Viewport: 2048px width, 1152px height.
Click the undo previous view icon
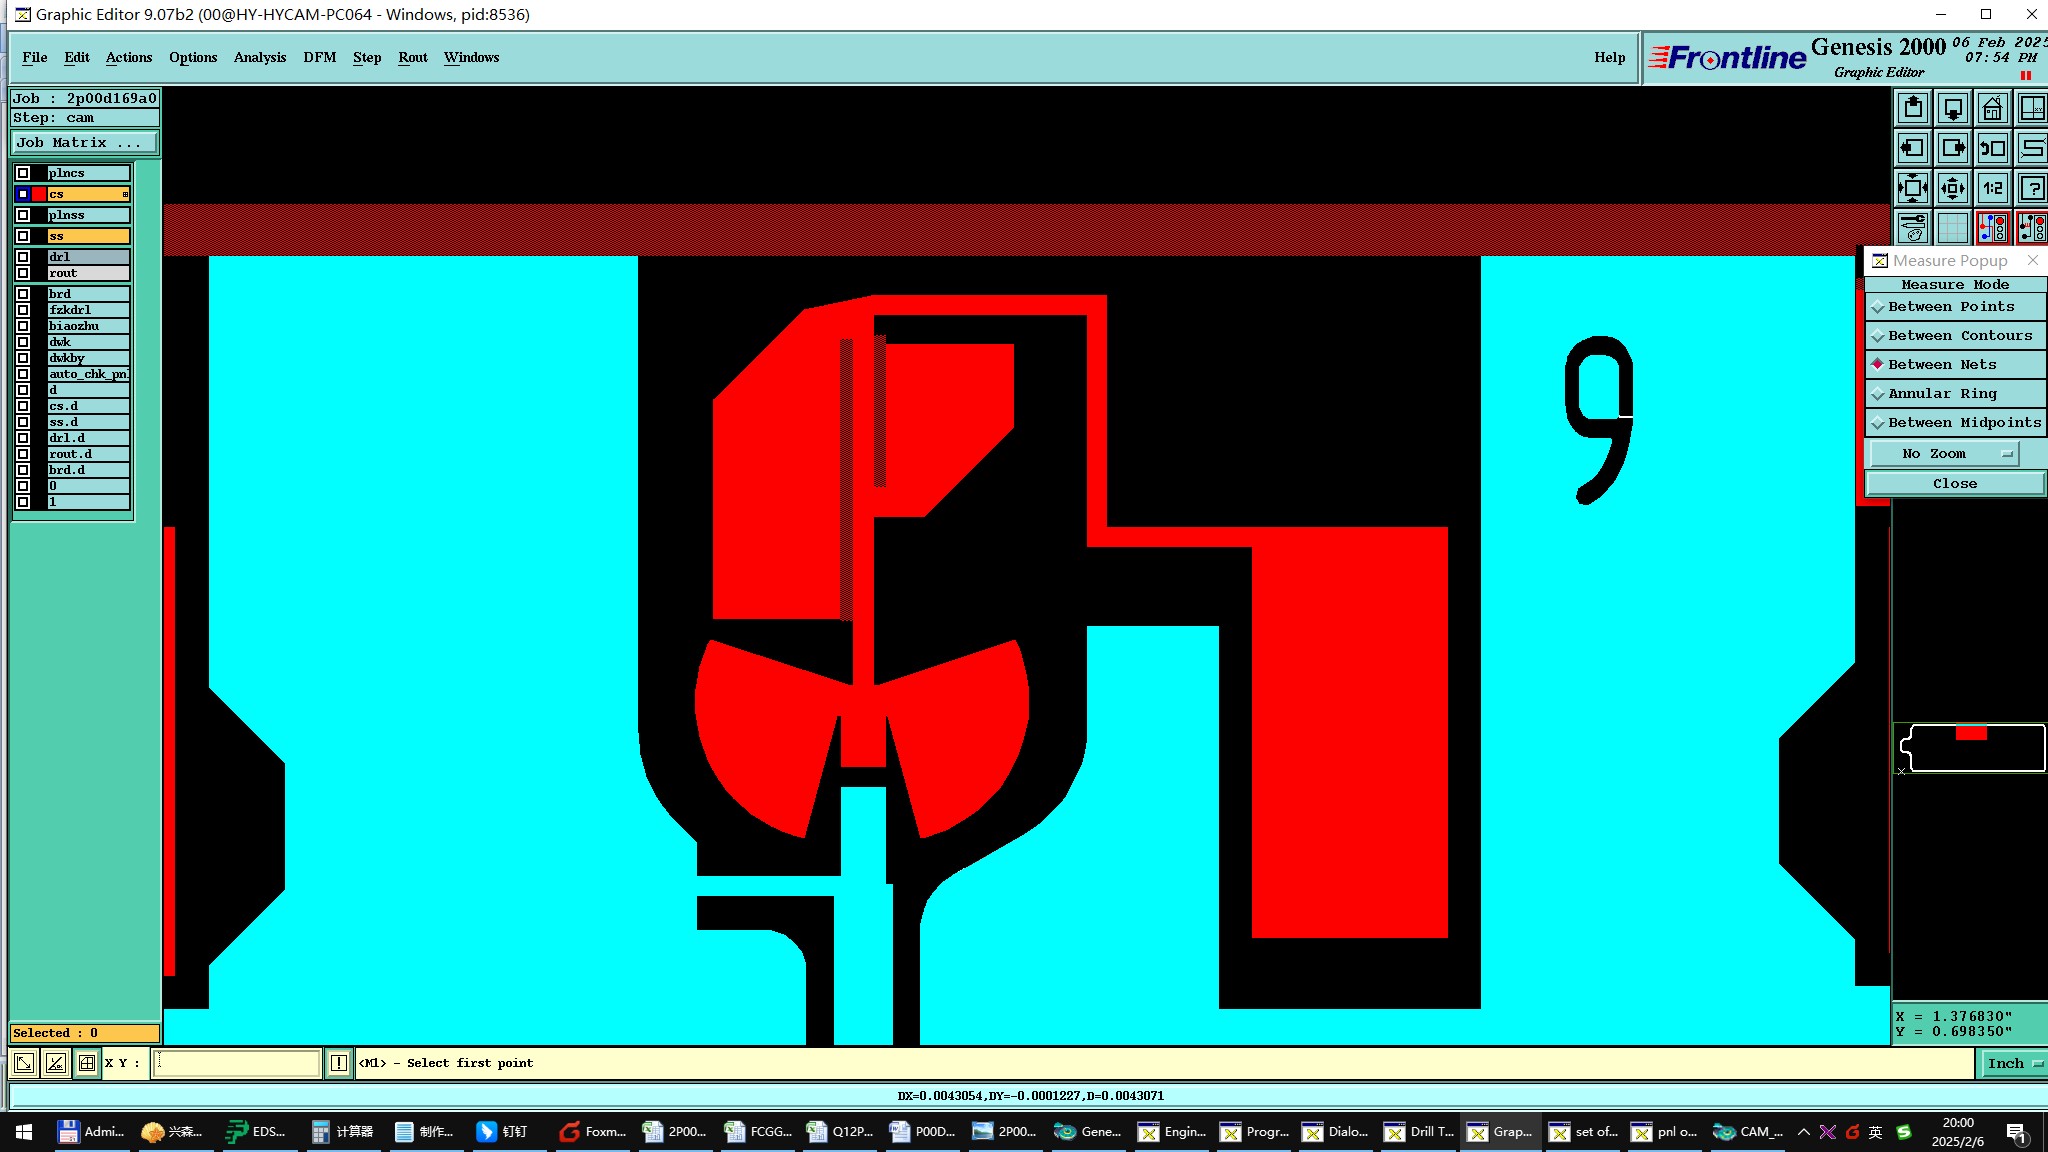[1992, 148]
